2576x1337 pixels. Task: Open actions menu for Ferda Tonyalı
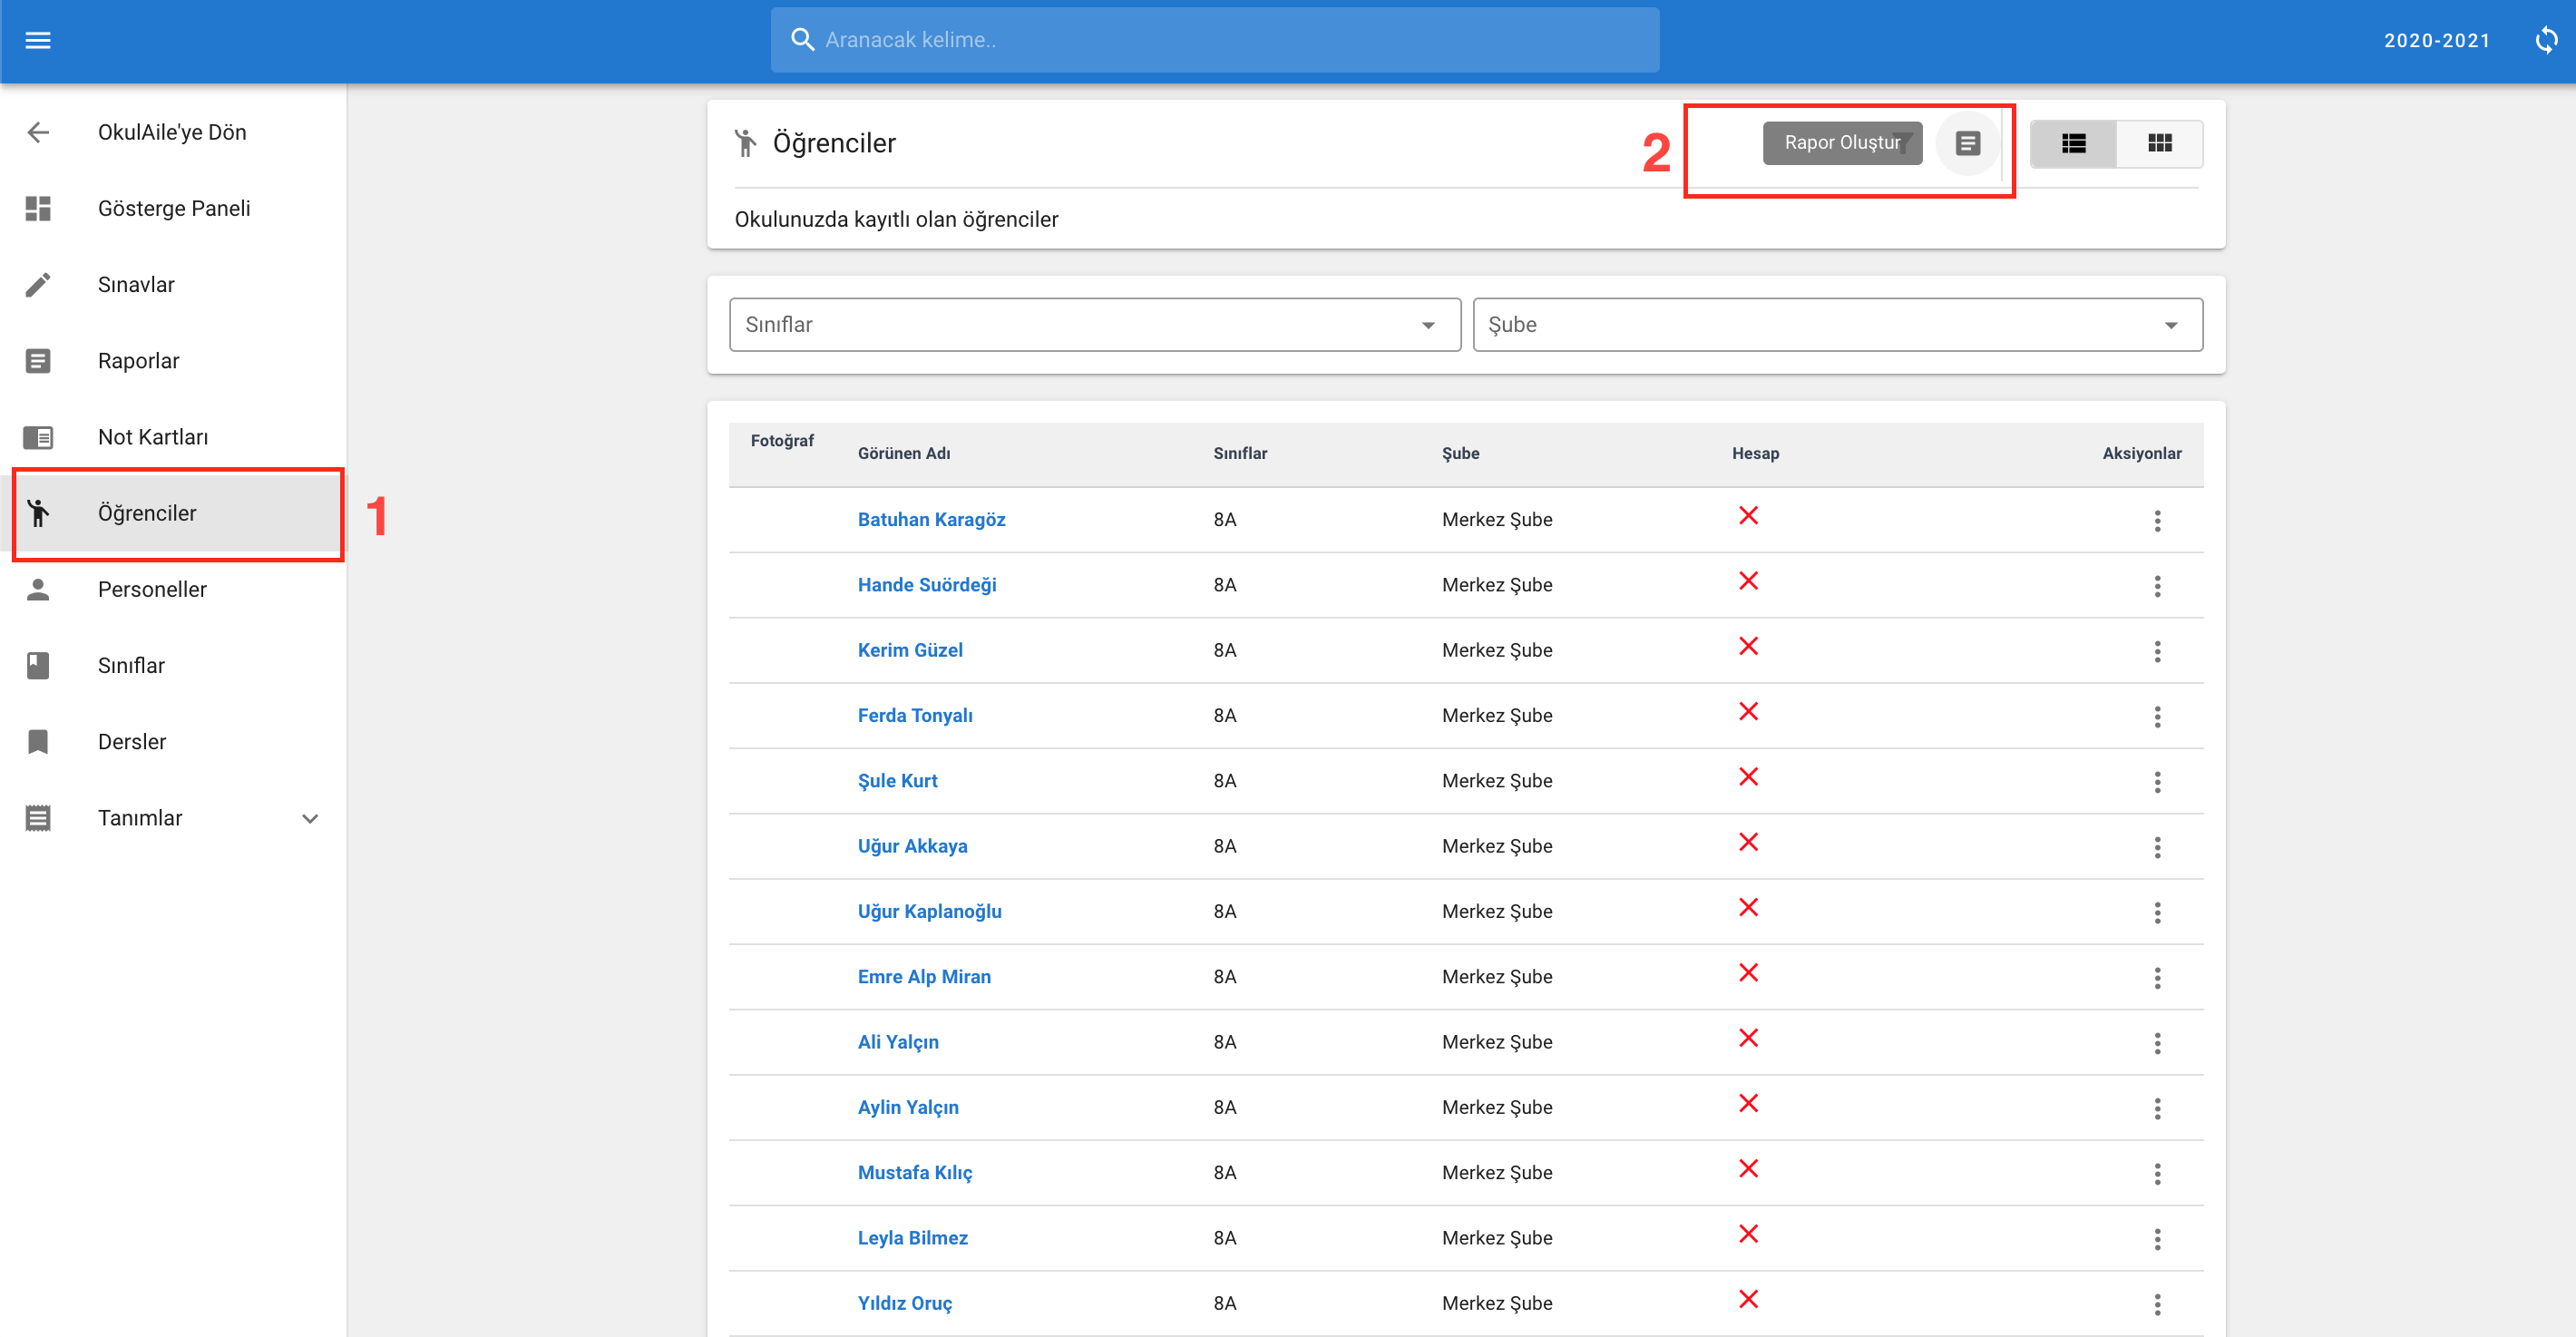pyautogui.click(x=2157, y=717)
